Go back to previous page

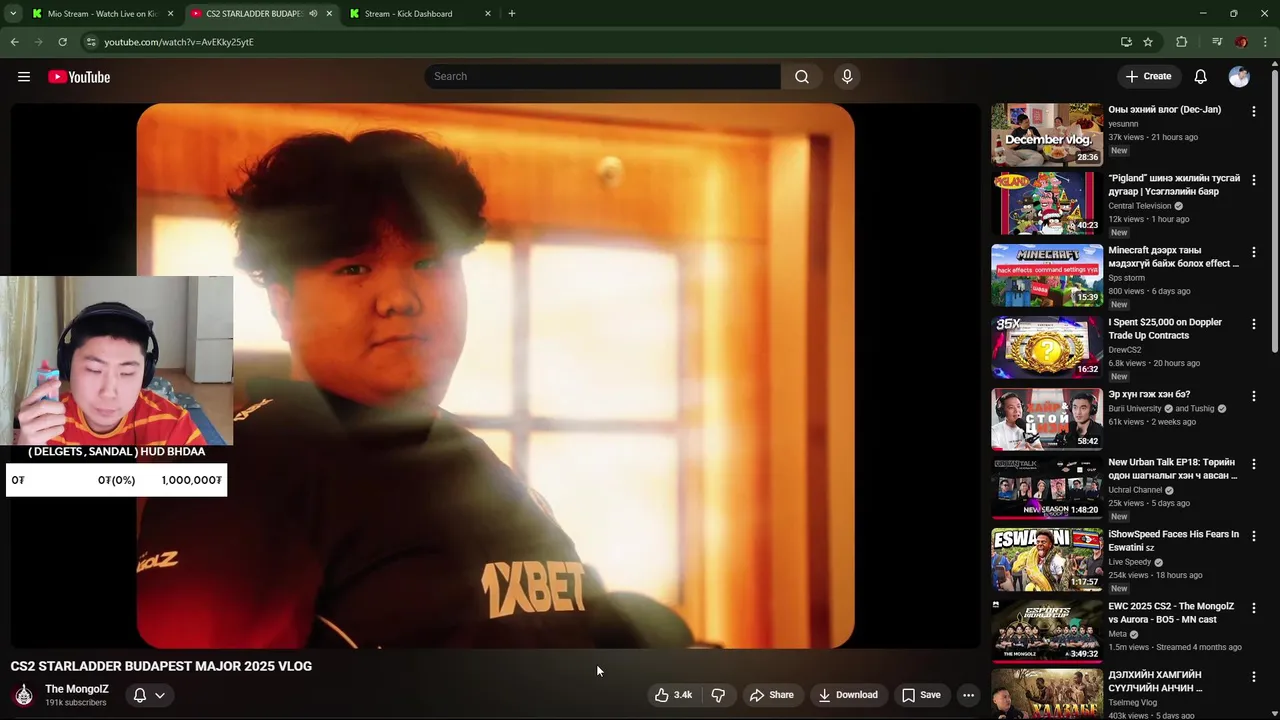(14, 42)
